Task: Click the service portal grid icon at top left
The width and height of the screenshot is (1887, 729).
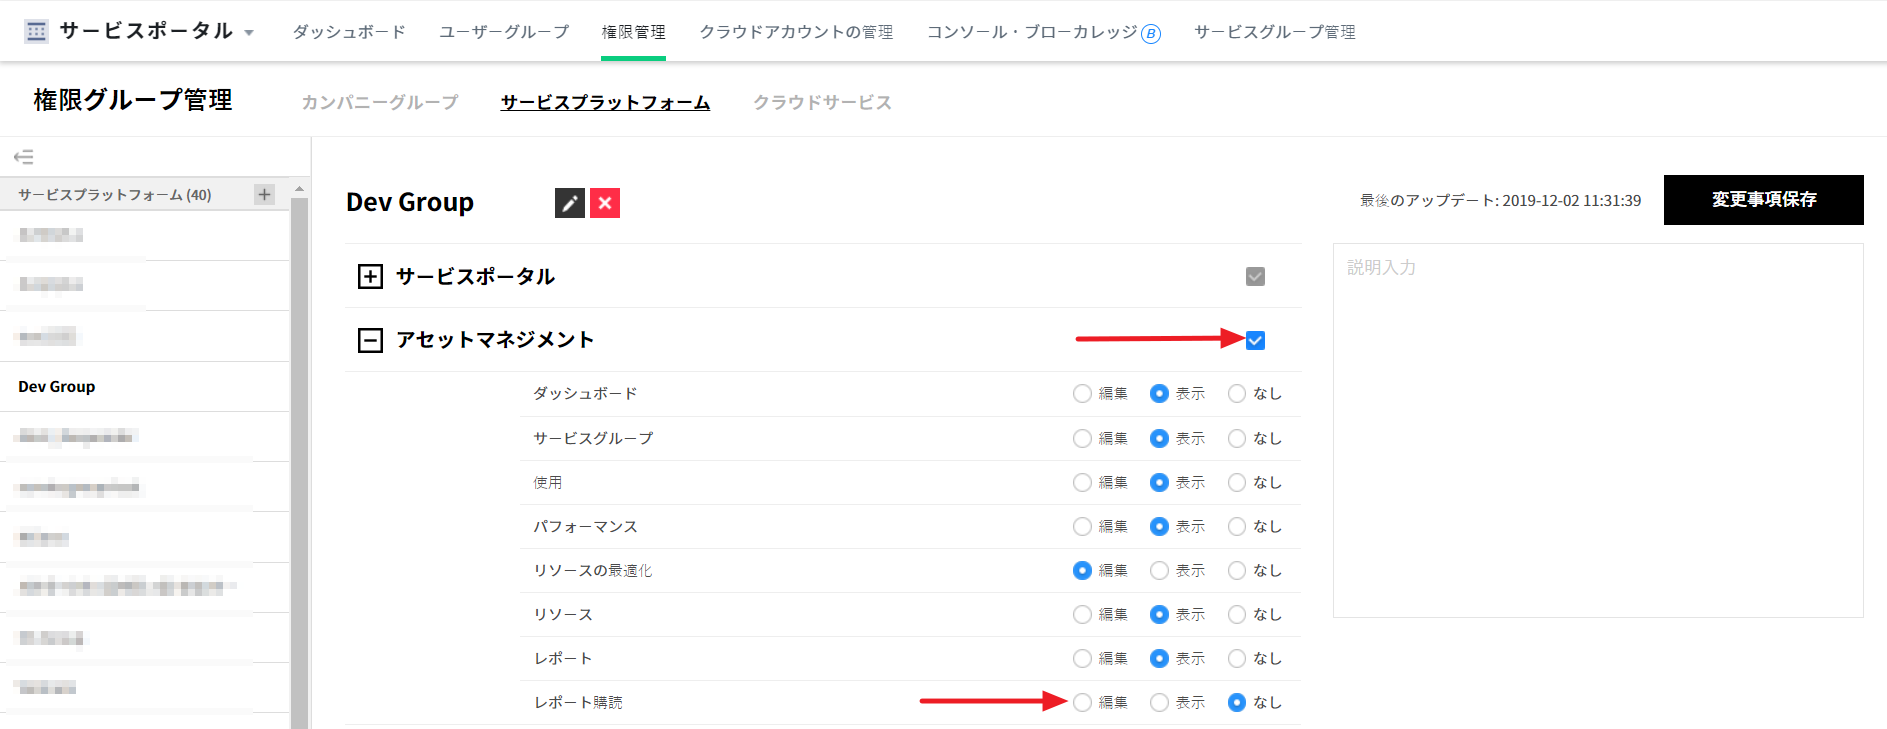Action: click(x=36, y=31)
